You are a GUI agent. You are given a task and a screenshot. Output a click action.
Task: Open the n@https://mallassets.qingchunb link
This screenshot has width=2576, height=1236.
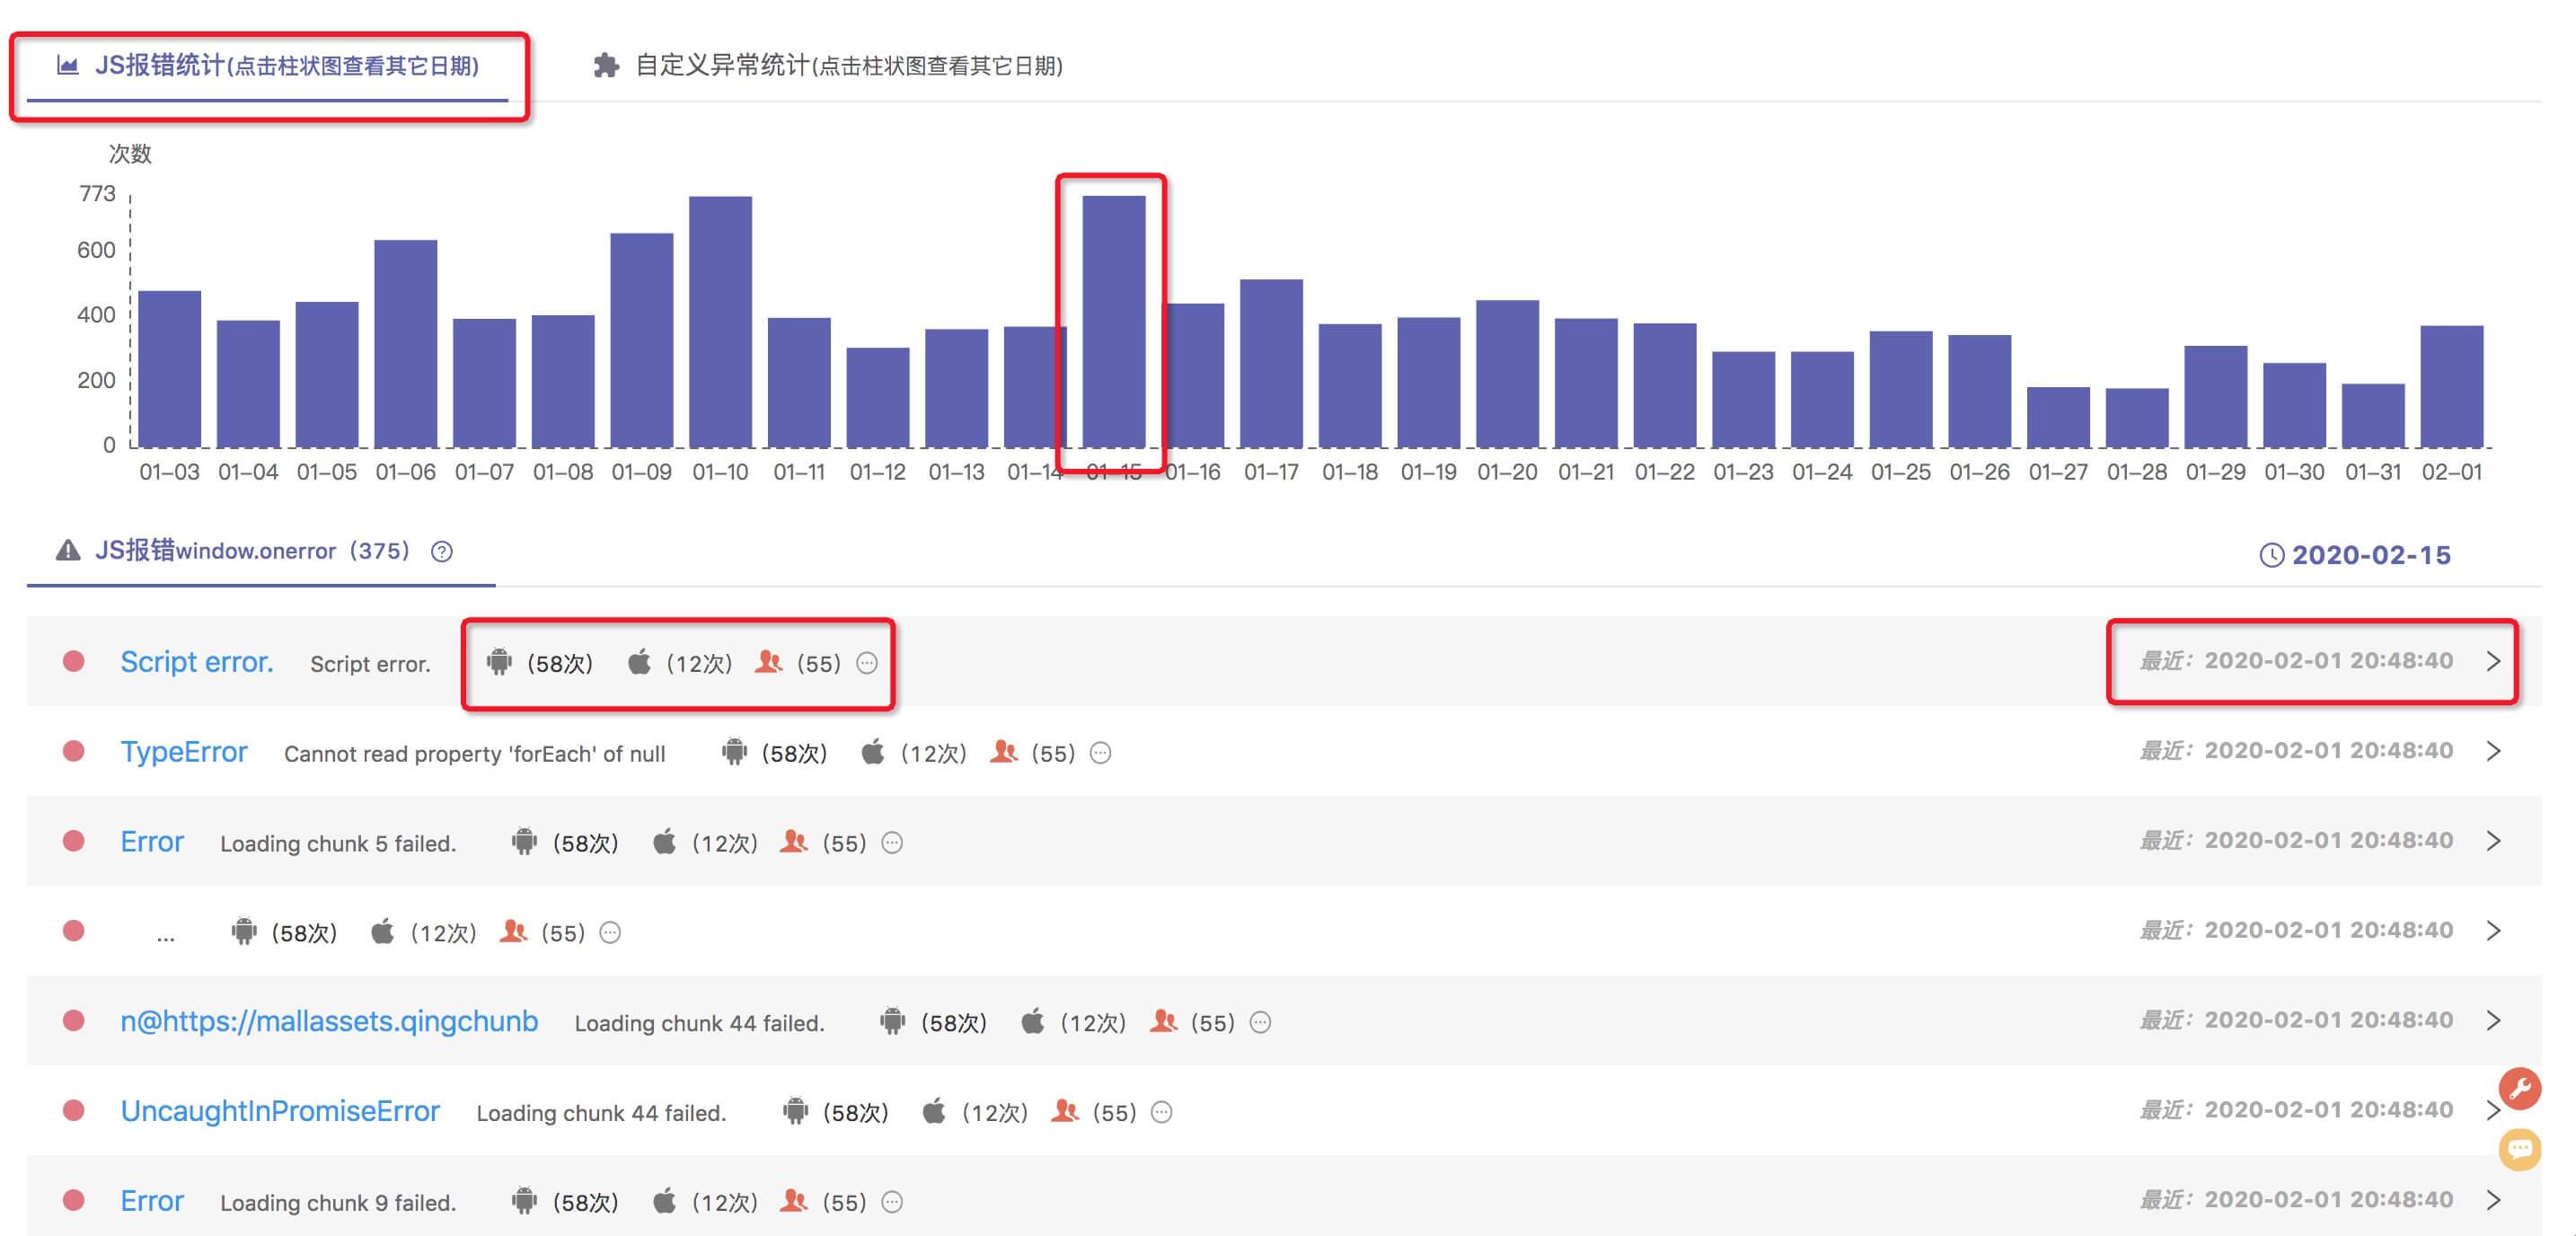tap(329, 1021)
